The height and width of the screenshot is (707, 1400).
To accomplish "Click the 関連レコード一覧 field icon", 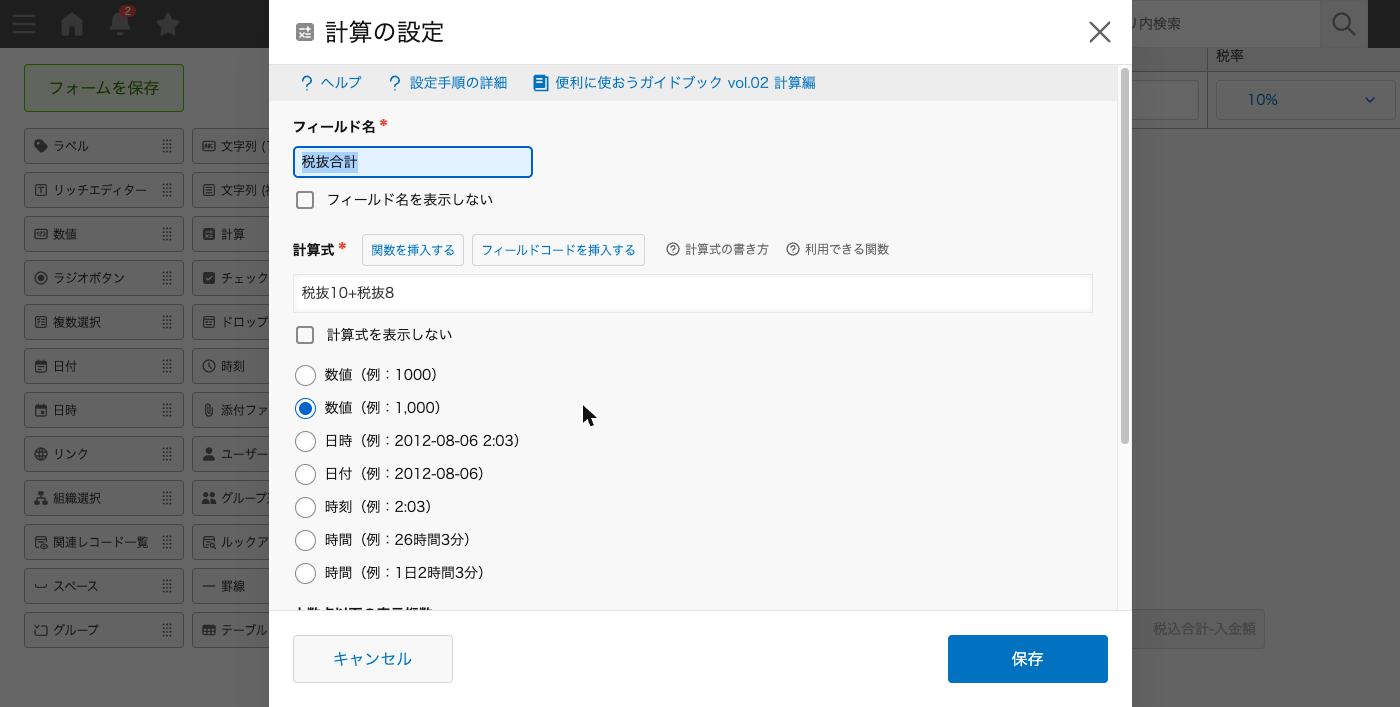I will click(41, 542).
